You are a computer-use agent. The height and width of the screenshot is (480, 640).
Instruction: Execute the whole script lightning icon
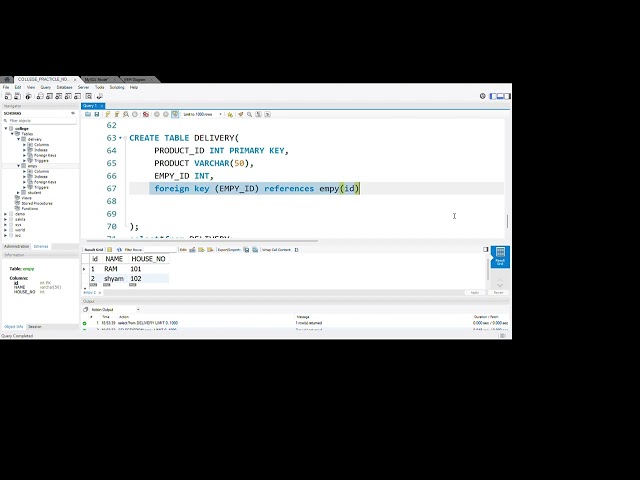tap(108, 114)
